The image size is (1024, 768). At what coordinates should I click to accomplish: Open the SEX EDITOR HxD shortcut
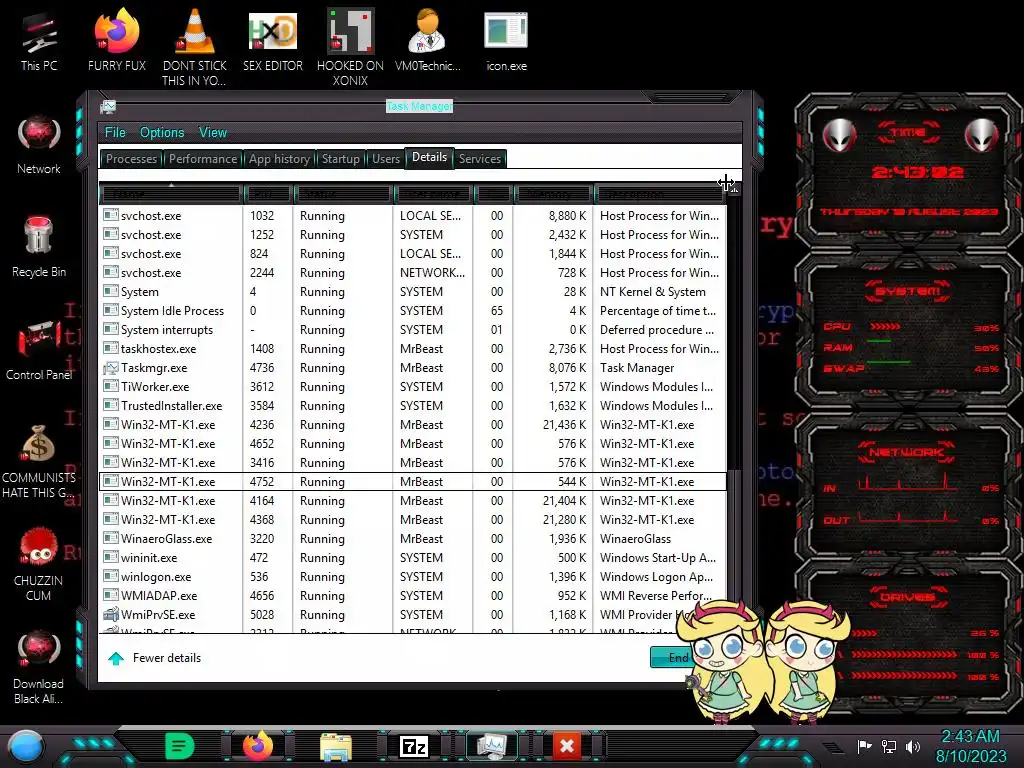[x=272, y=43]
